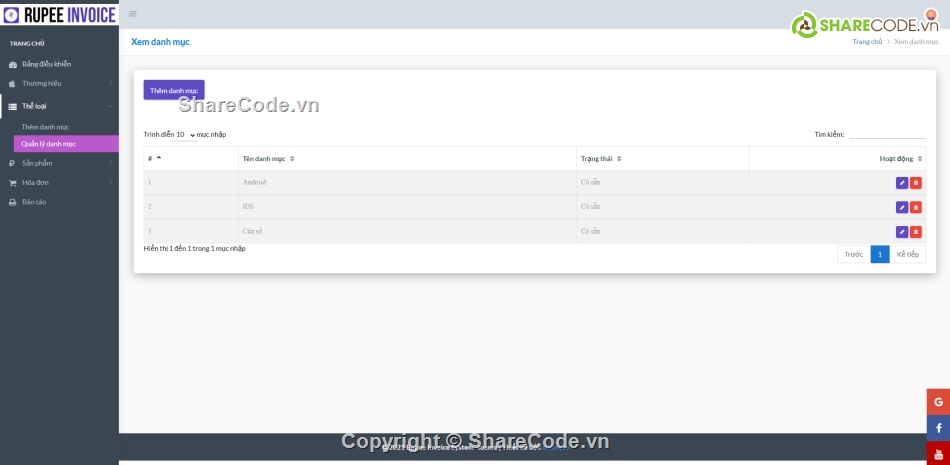Follow Trang chủ breadcrumb link
This screenshot has width=950, height=465.
pos(867,42)
